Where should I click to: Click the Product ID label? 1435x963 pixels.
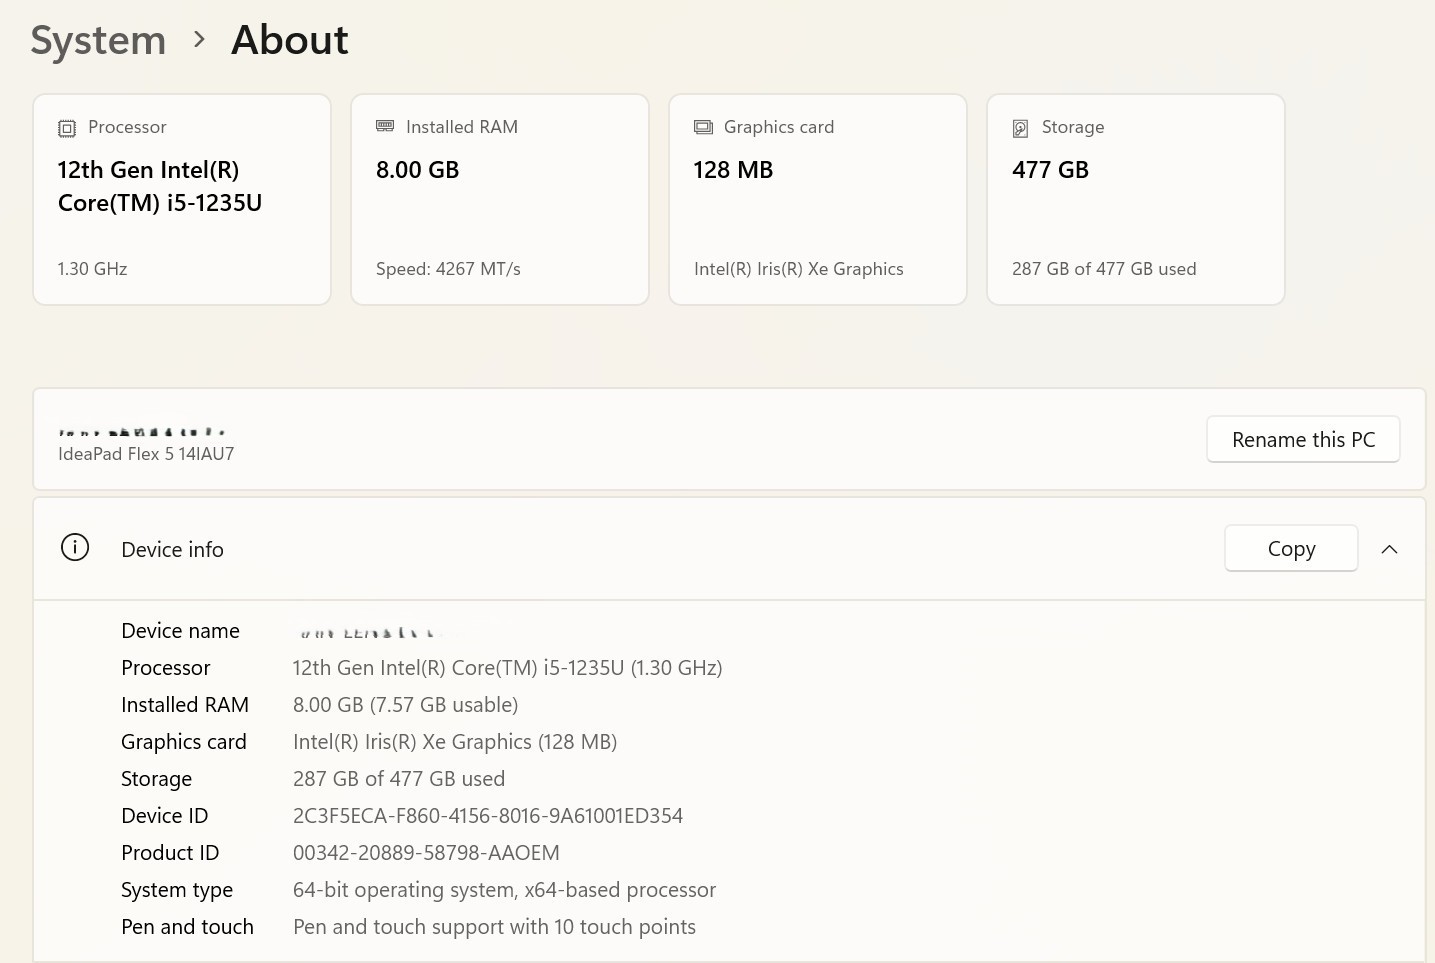tap(170, 853)
